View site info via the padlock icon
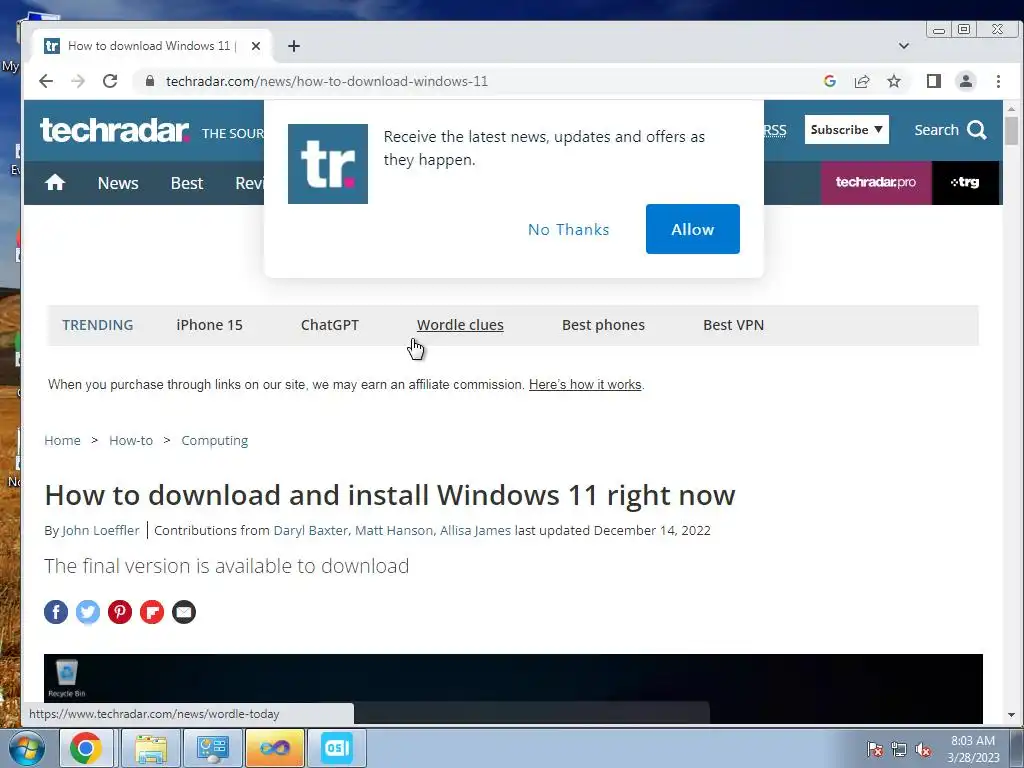1024x768 pixels. coord(150,81)
